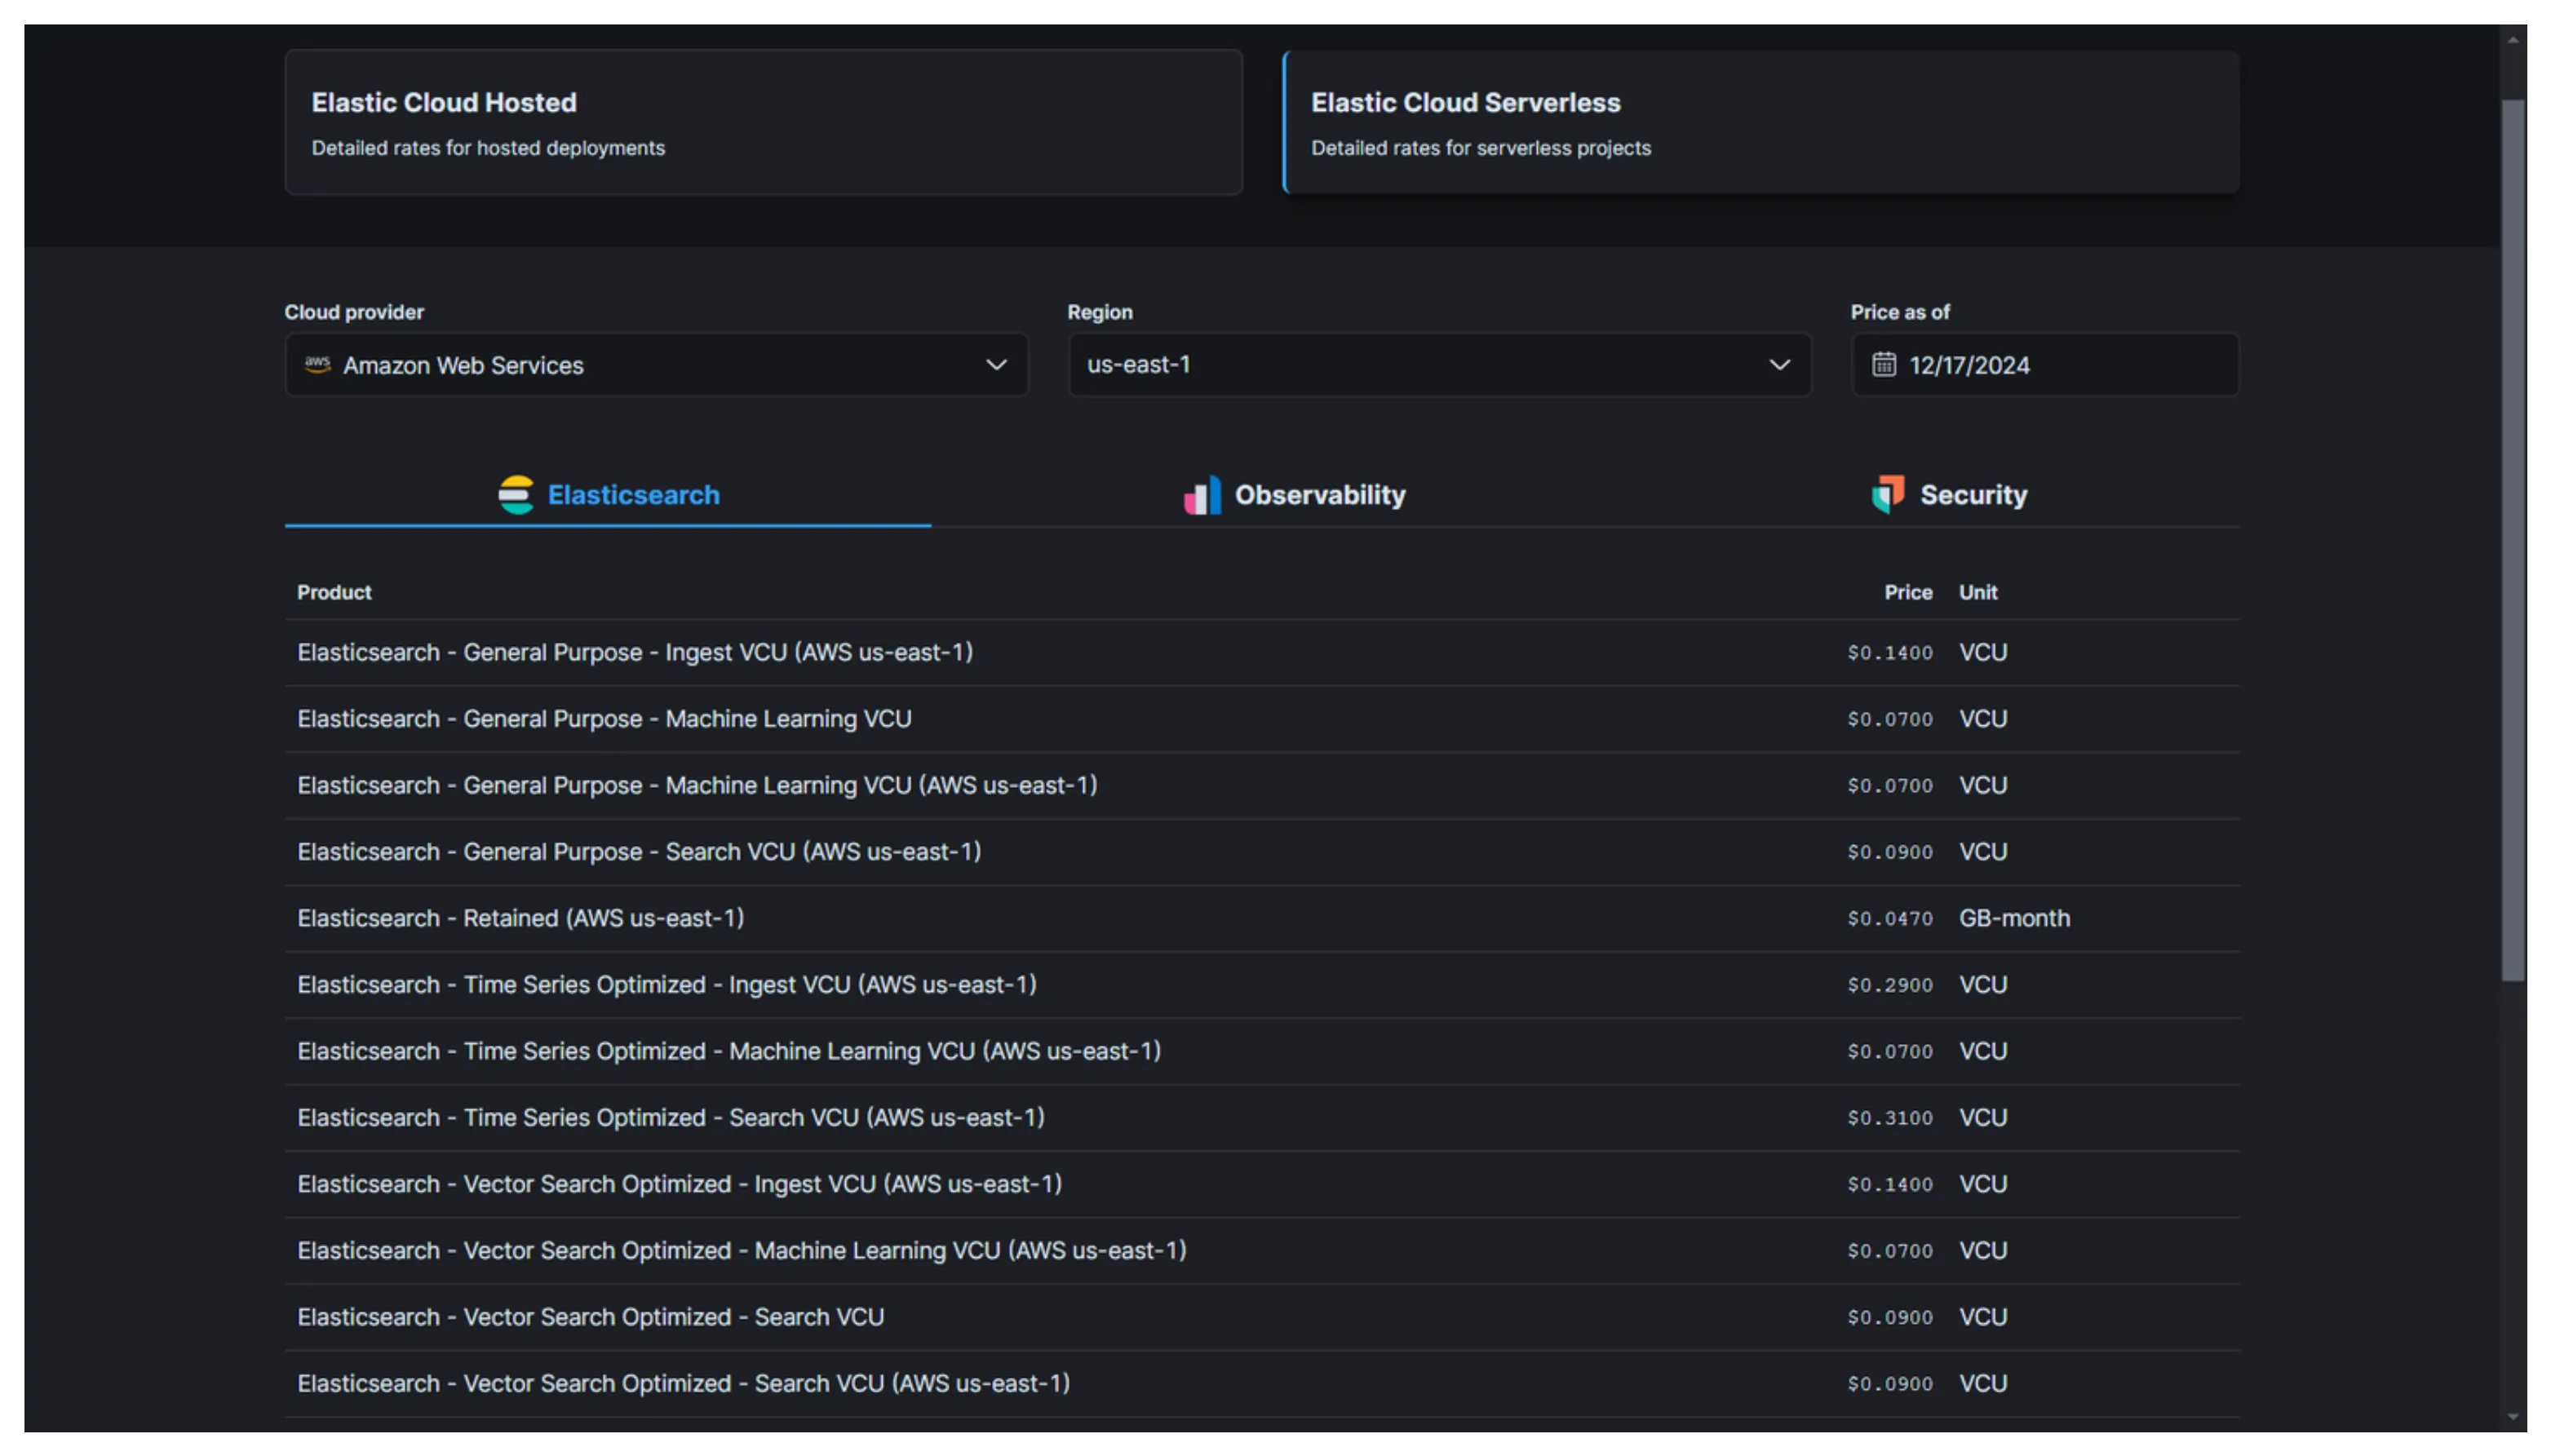Click the Observability bar chart icon
This screenshot has height=1456, width=2551.
(1202, 495)
